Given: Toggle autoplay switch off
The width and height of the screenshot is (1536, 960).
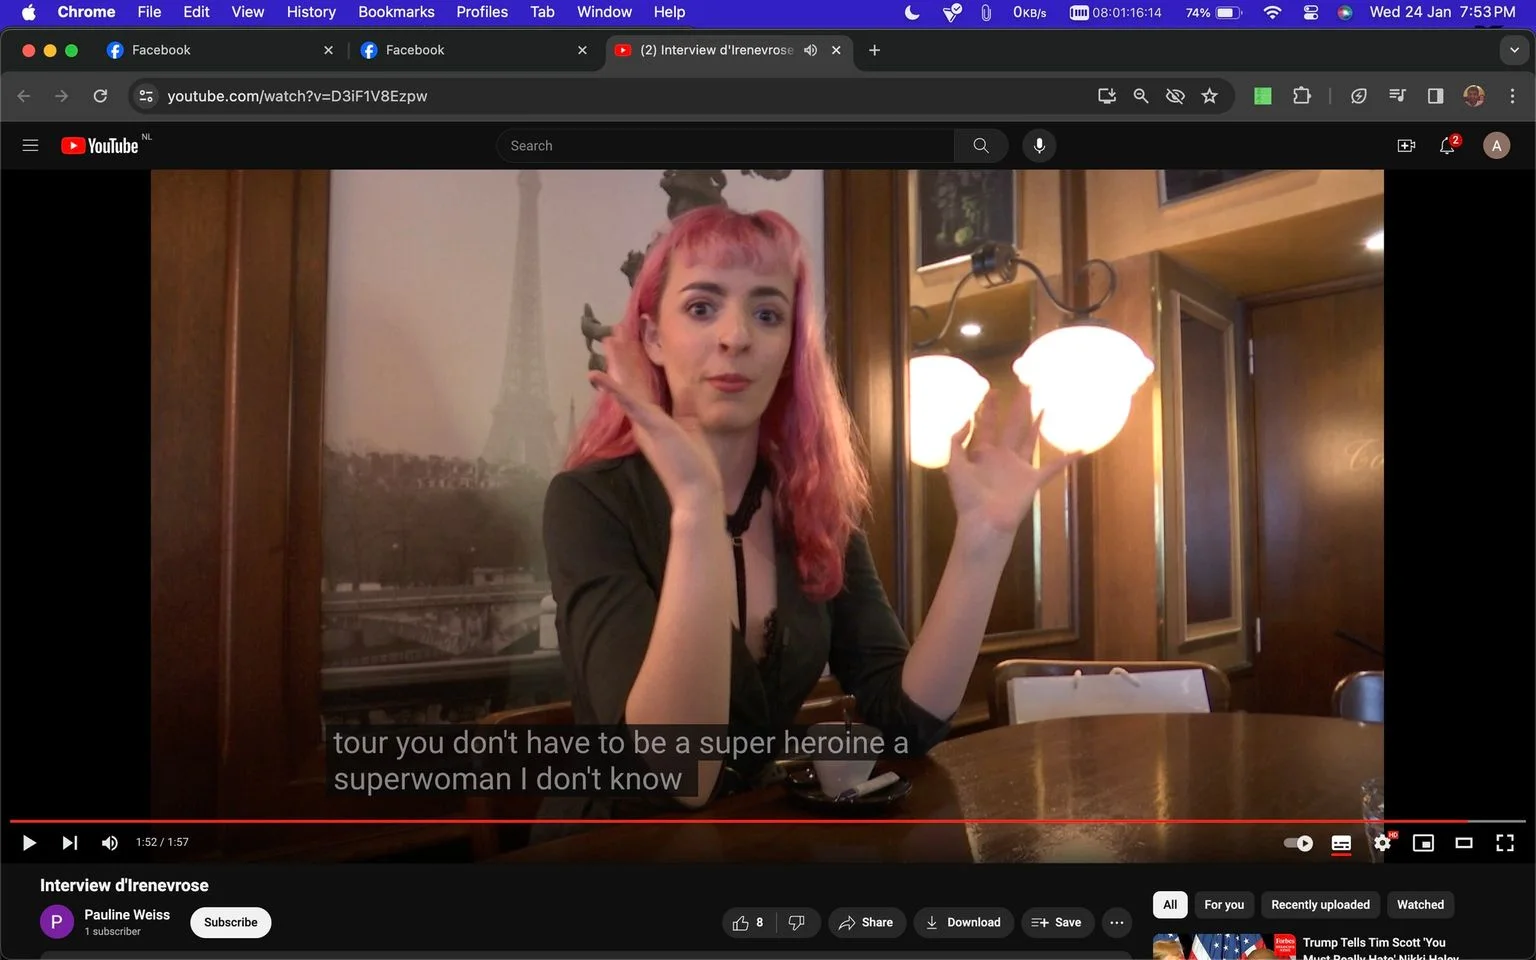Looking at the screenshot, I should pyautogui.click(x=1298, y=843).
